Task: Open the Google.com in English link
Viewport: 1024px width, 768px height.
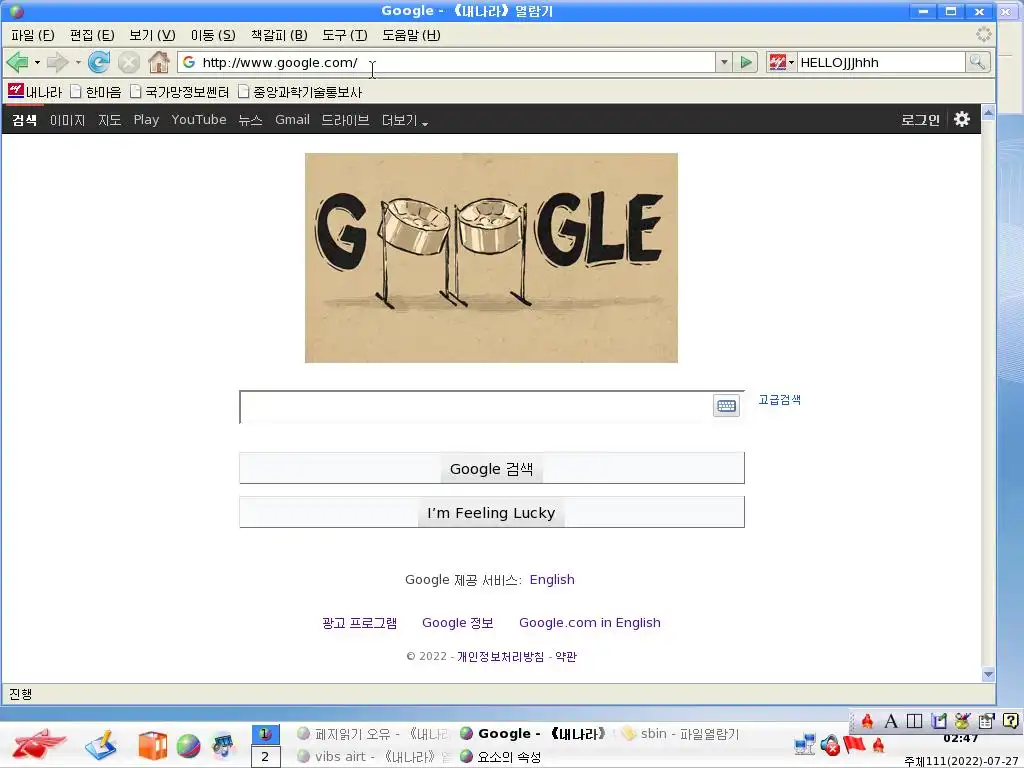Action: [x=590, y=623]
